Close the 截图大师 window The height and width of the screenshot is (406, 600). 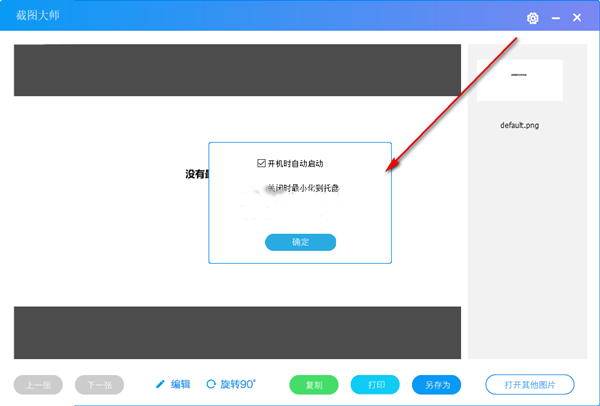coord(577,18)
